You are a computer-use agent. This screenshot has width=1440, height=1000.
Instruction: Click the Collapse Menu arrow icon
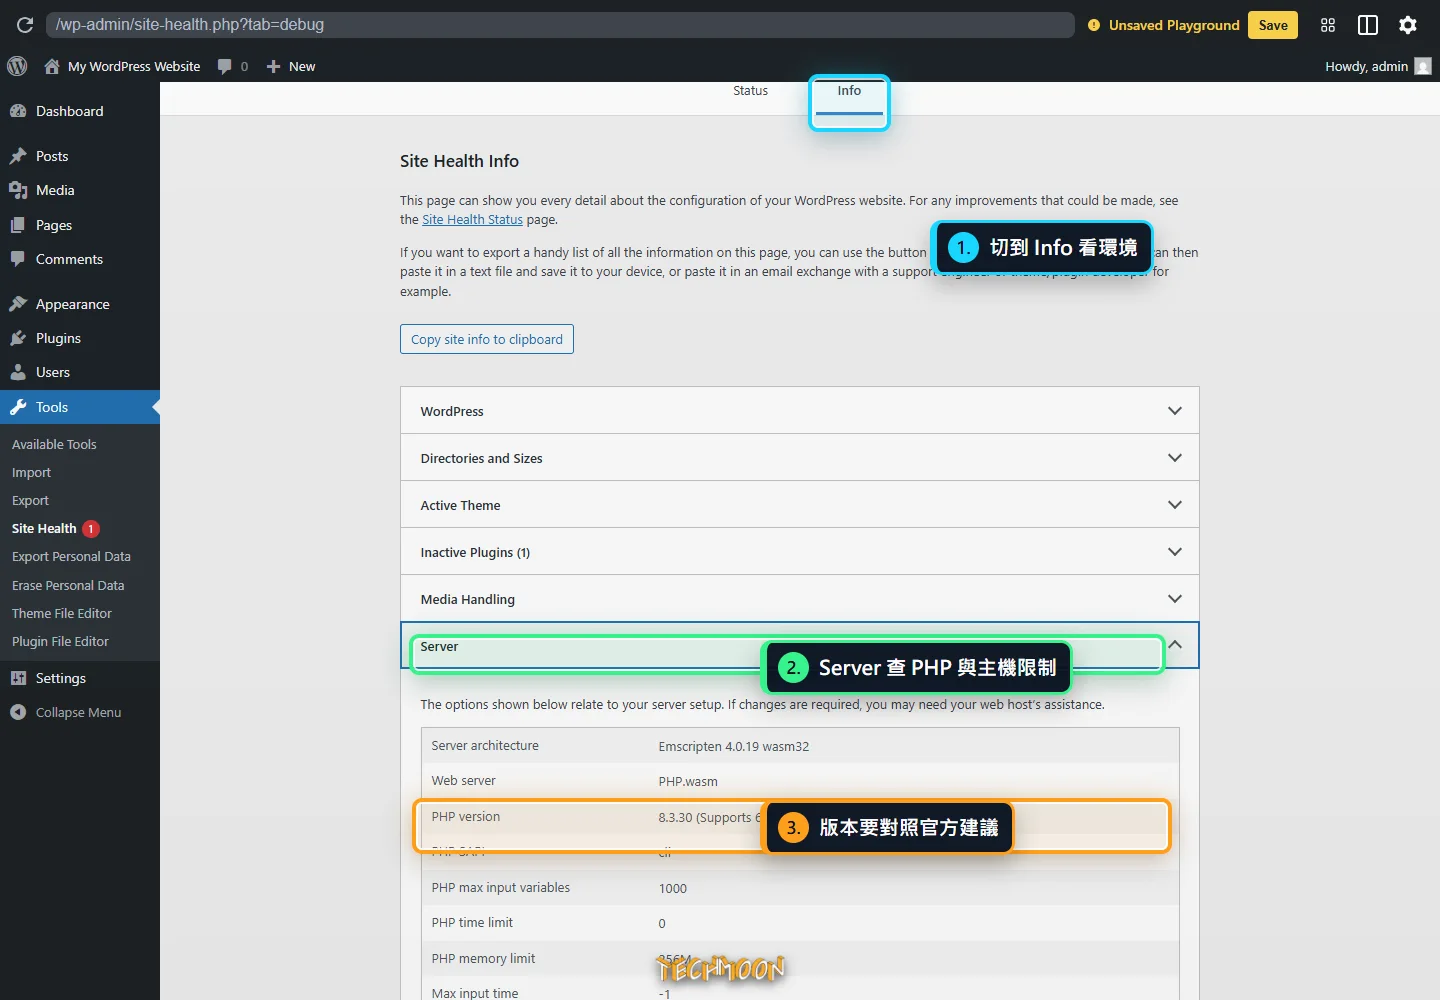(18, 712)
